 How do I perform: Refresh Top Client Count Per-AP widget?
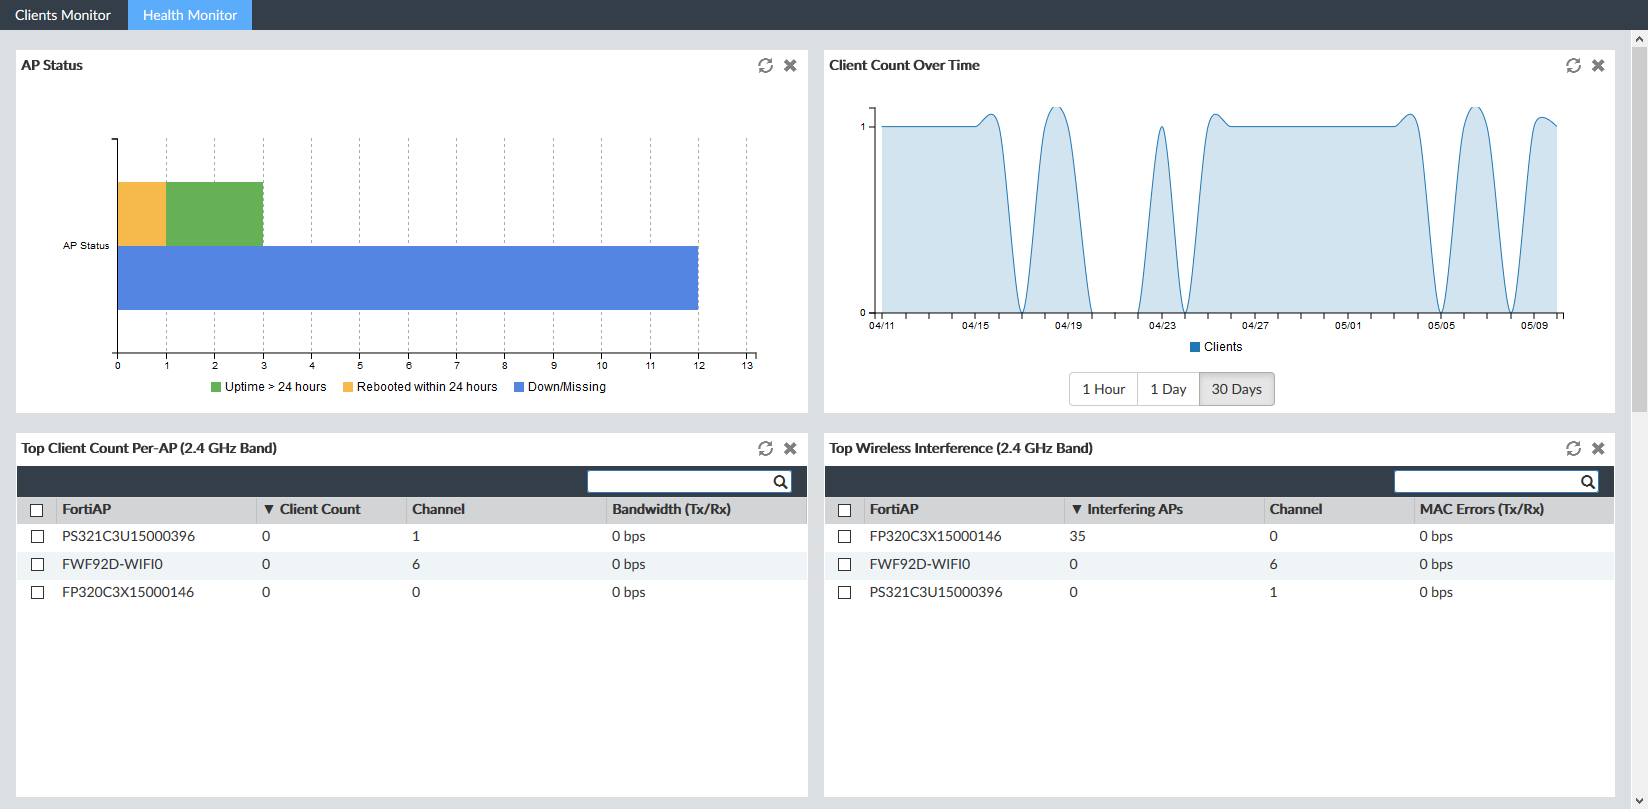click(x=765, y=448)
